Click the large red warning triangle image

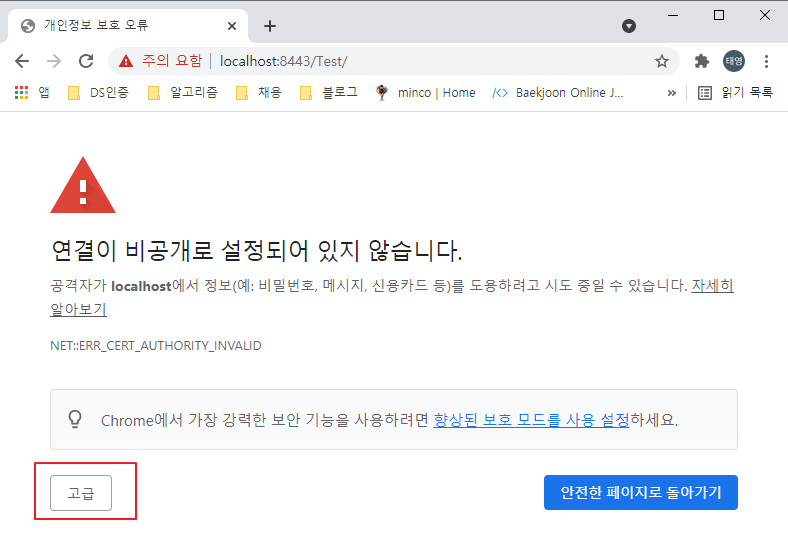click(x=83, y=185)
